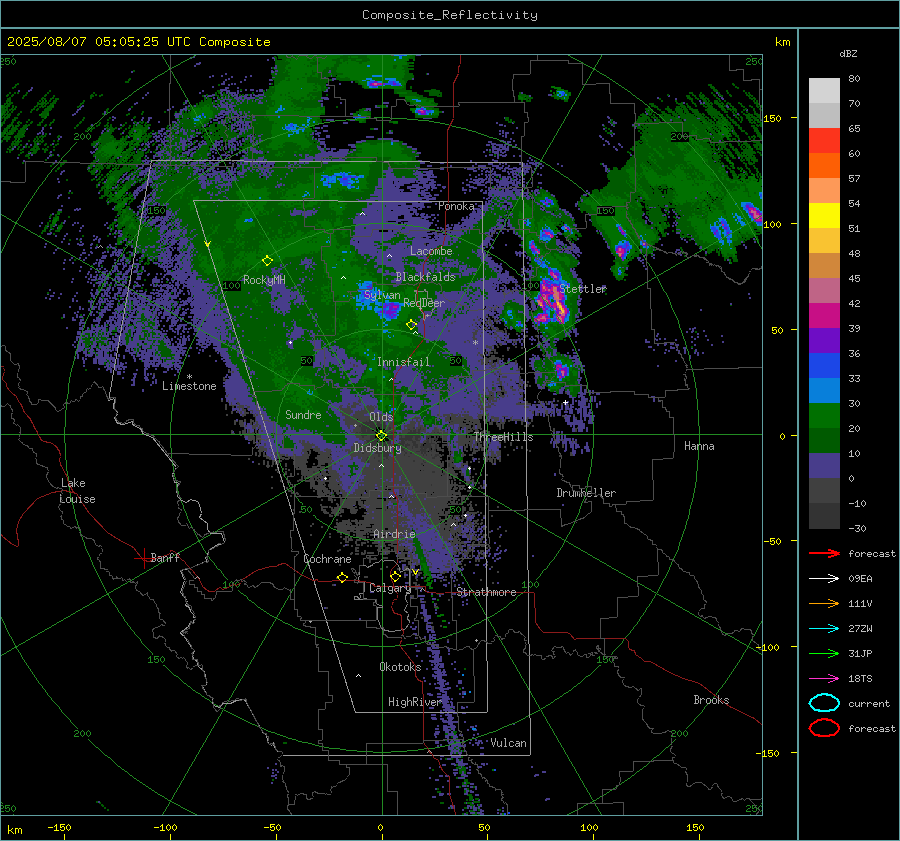Click the Hanna city label
The image size is (900, 841).
pos(699,446)
